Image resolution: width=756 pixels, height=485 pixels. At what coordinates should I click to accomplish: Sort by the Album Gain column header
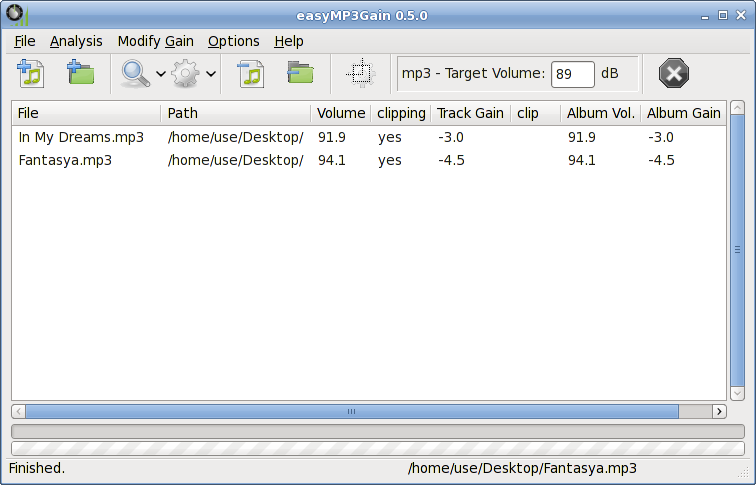pyautogui.click(x=683, y=113)
